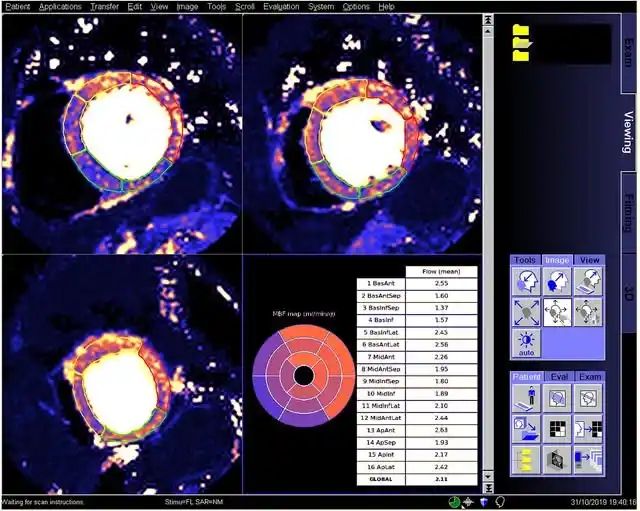Click the black checkered film sheet icon
This screenshot has width=640, height=511.
point(557,429)
